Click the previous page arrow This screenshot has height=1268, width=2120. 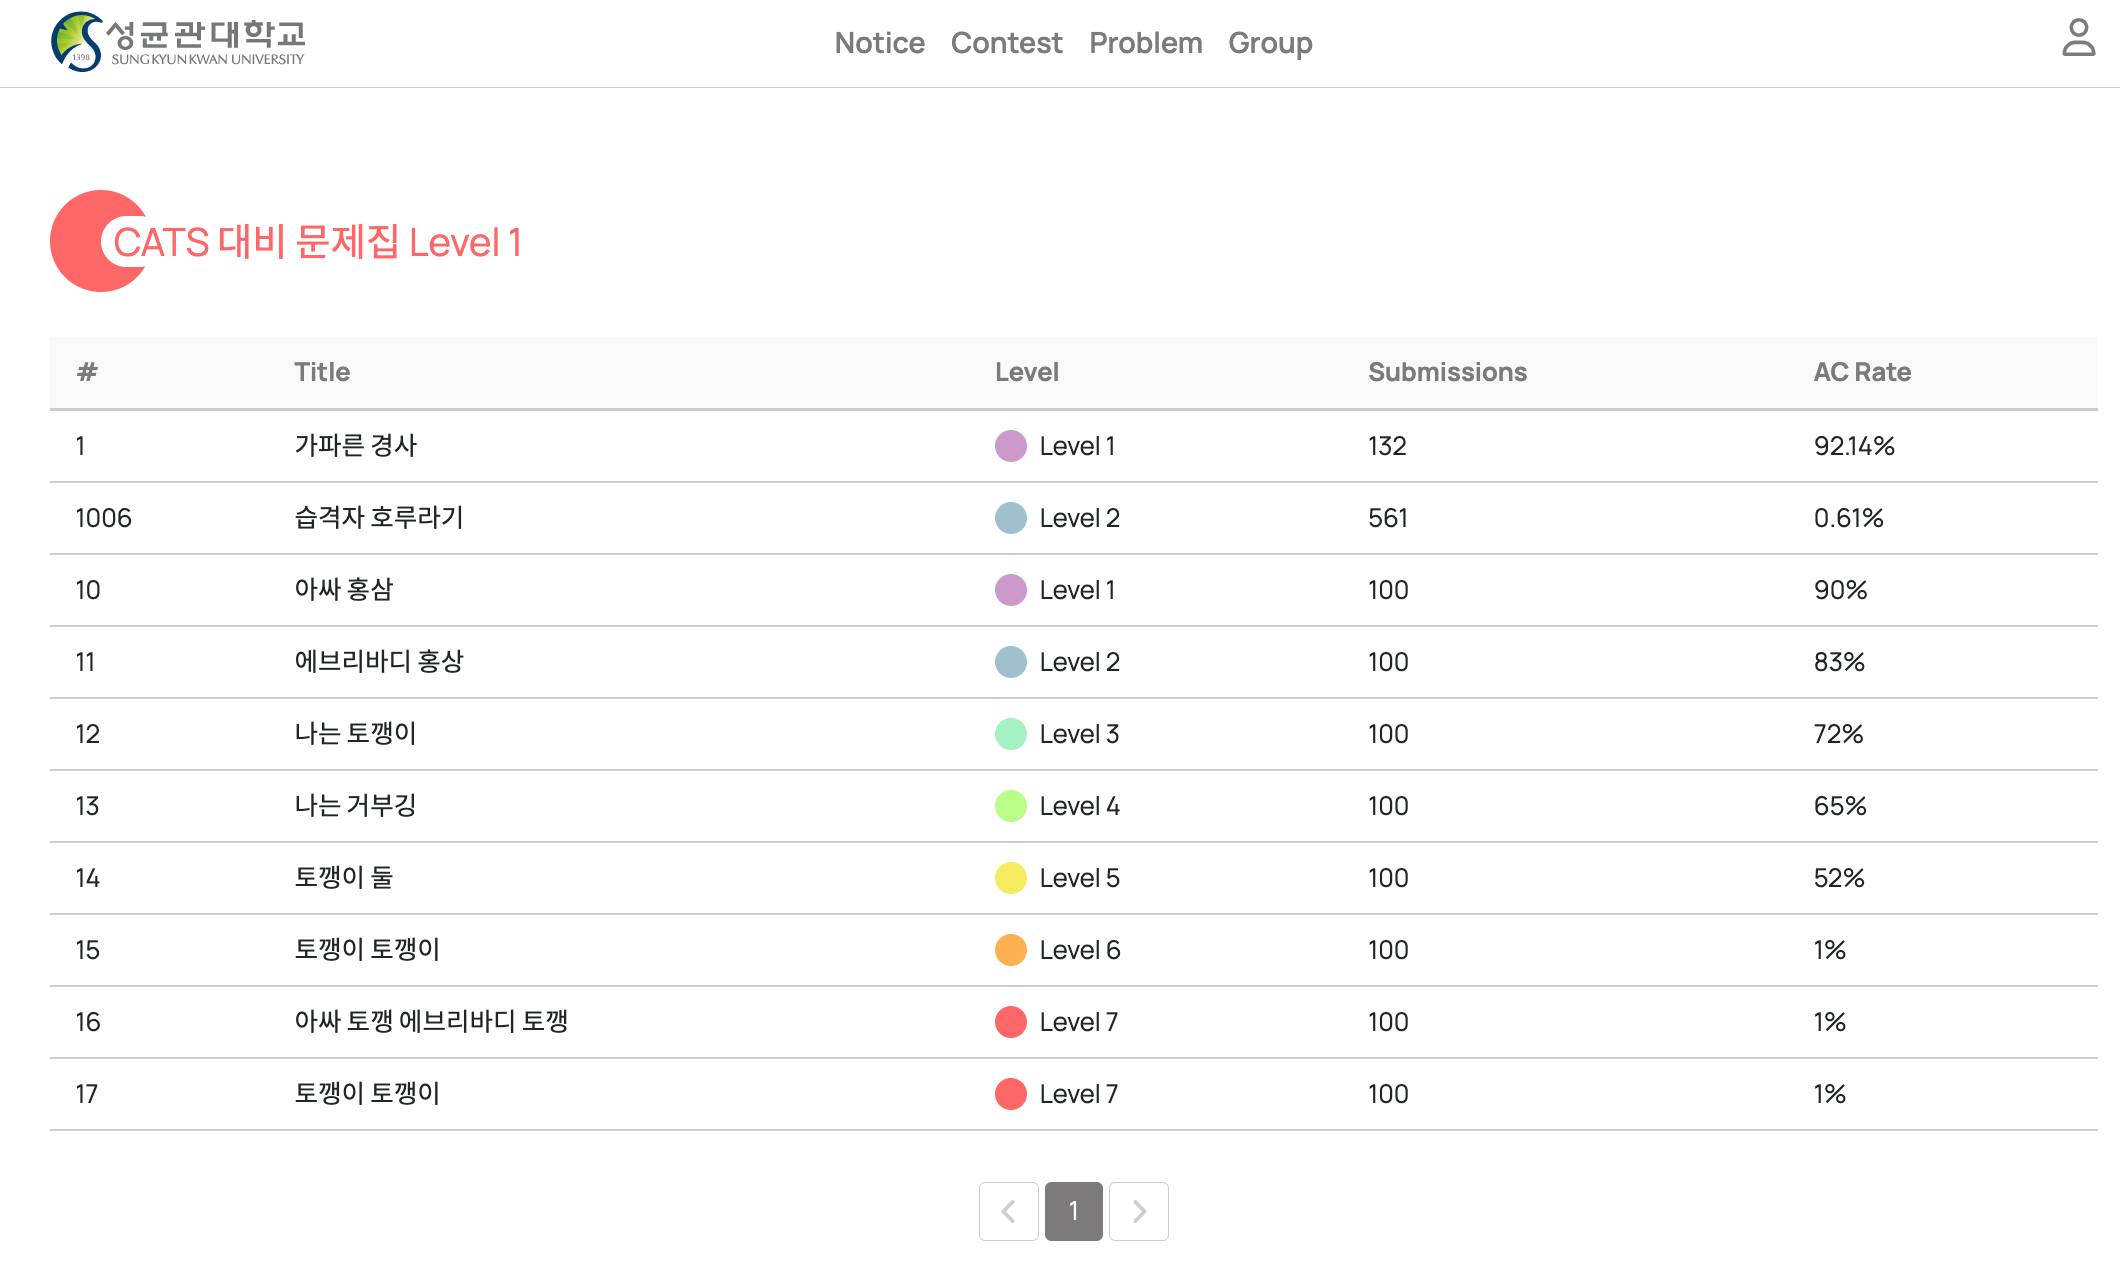pos(1008,1211)
